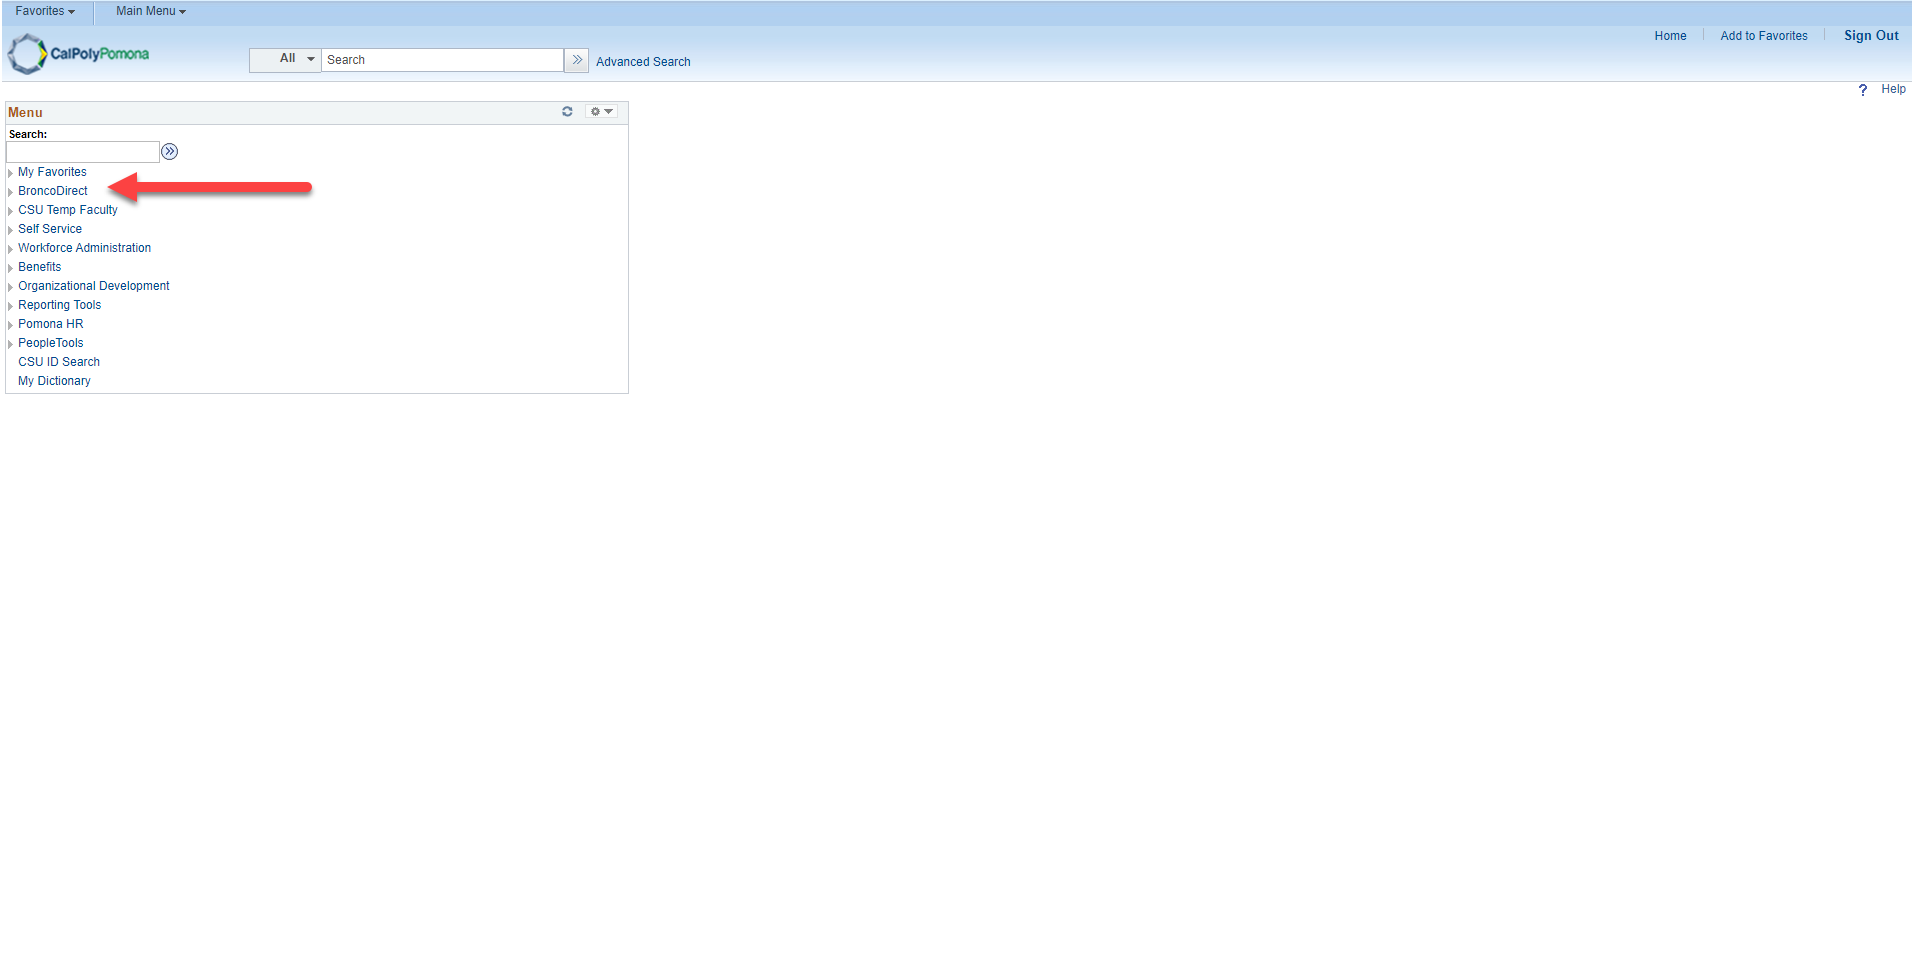Open the Menu personalization gear icon
Screen dimensions: 1920x969
(x=598, y=111)
